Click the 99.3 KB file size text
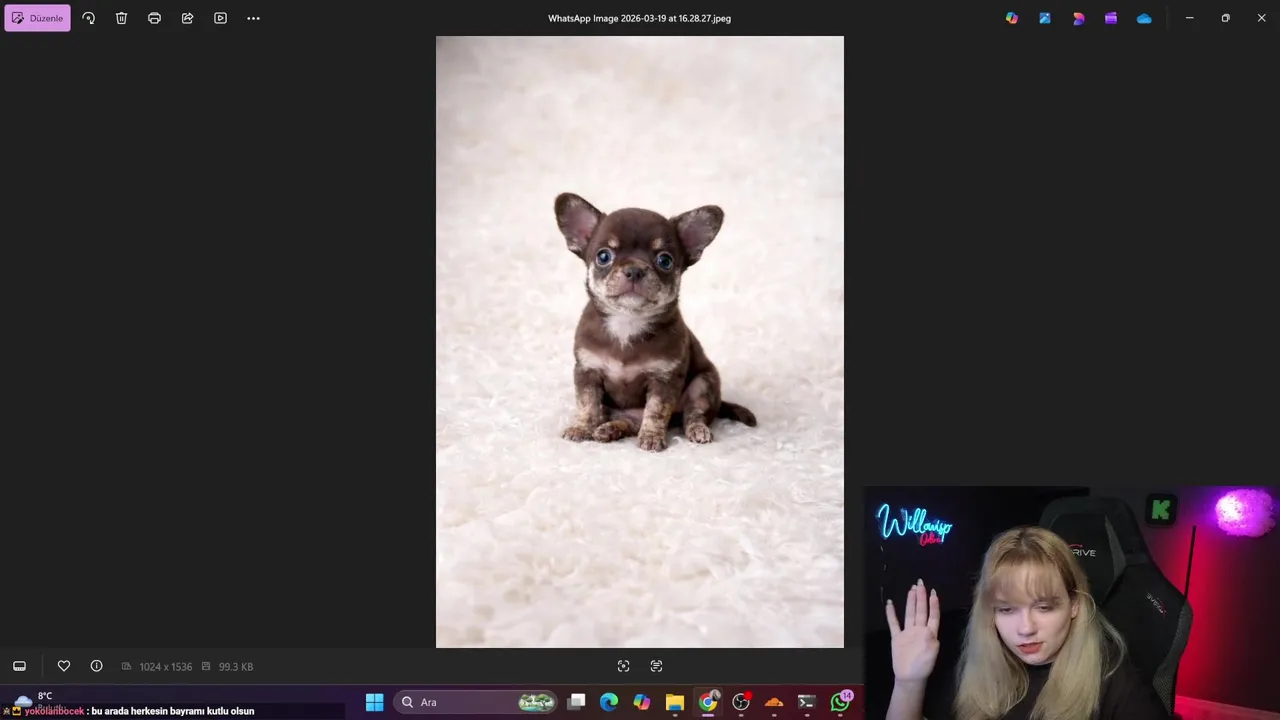 point(236,667)
